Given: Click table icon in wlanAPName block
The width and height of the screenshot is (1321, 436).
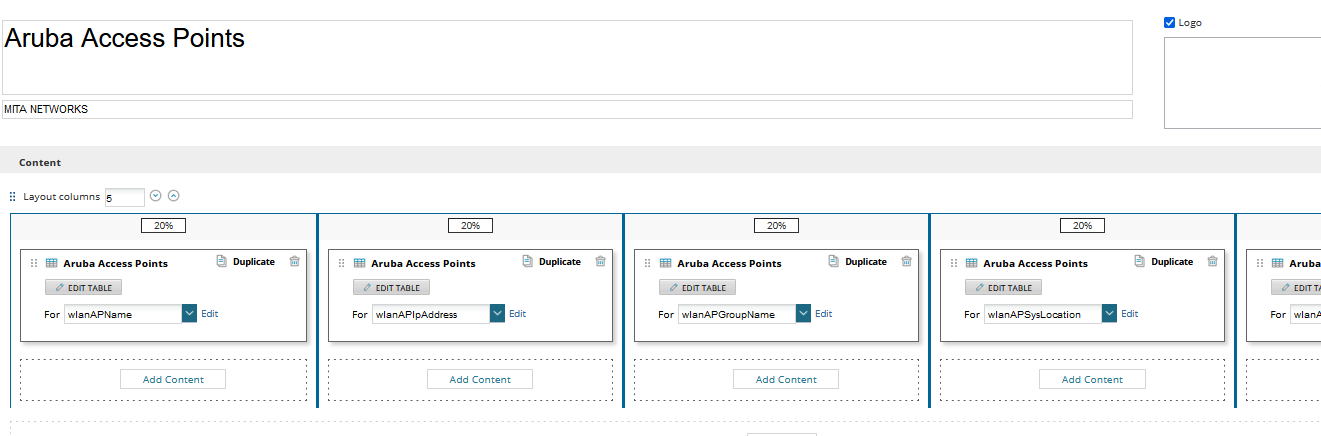Looking at the screenshot, I should (x=51, y=263).
